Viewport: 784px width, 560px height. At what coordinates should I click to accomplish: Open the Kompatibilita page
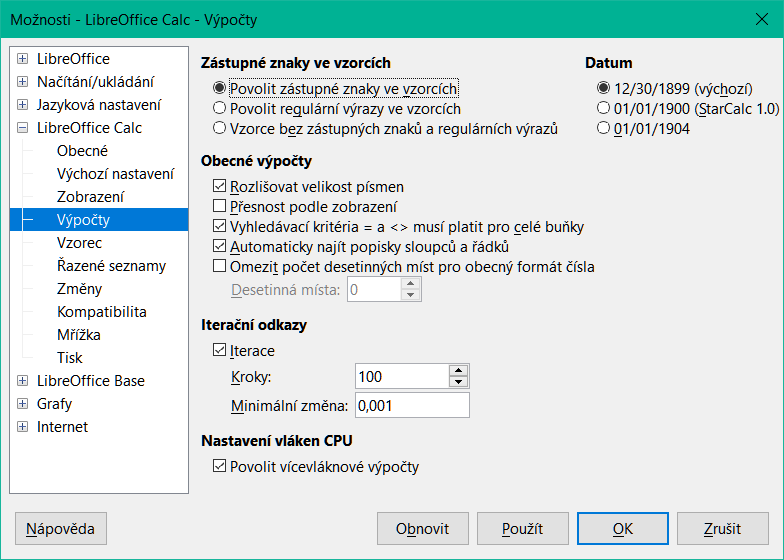coord(102,312)
